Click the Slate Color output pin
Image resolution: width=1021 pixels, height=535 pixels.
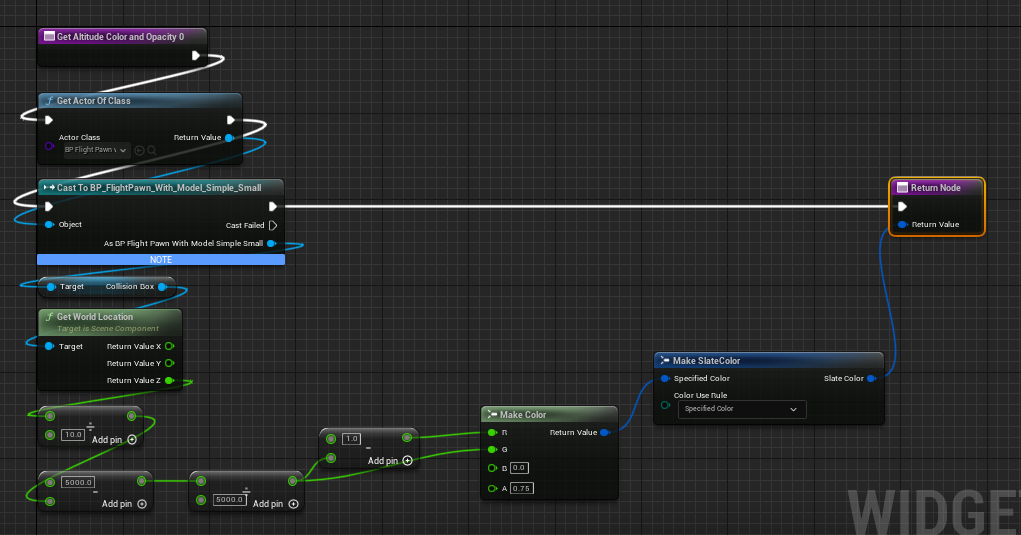coord(871,378)
